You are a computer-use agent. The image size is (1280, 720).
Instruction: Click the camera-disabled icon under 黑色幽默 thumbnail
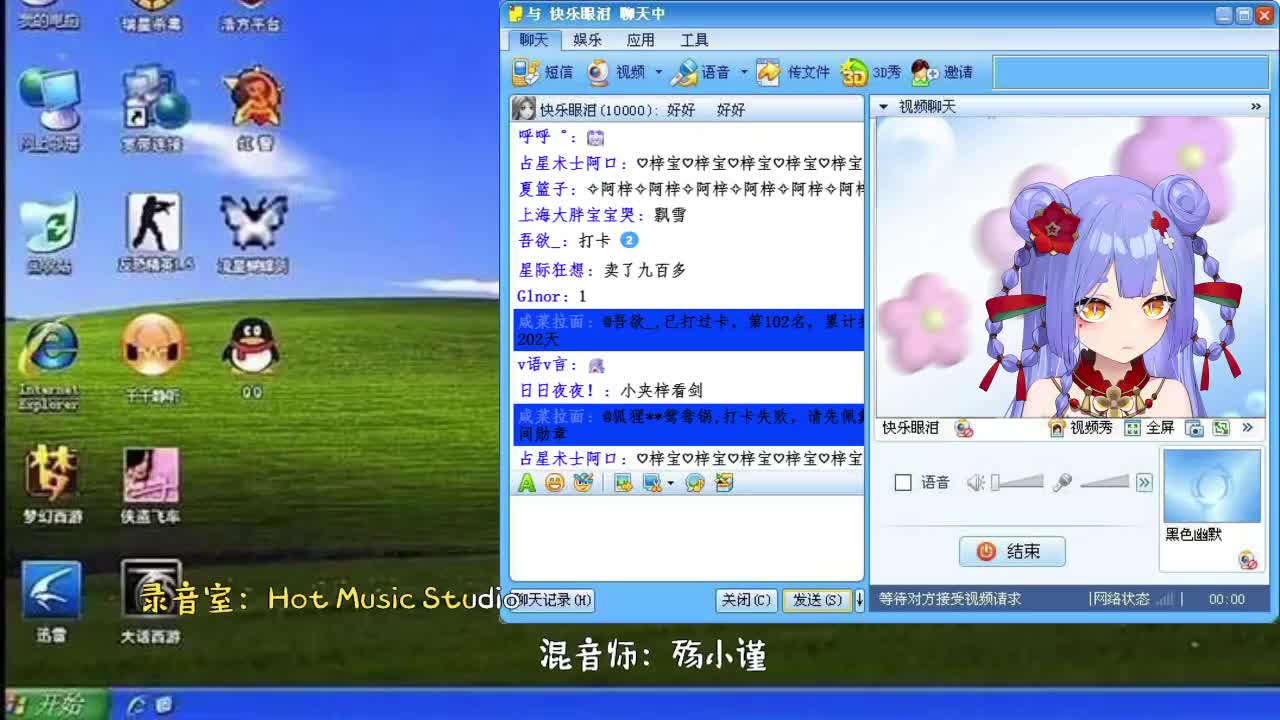pyautogui.click(x=1248, y=560)
